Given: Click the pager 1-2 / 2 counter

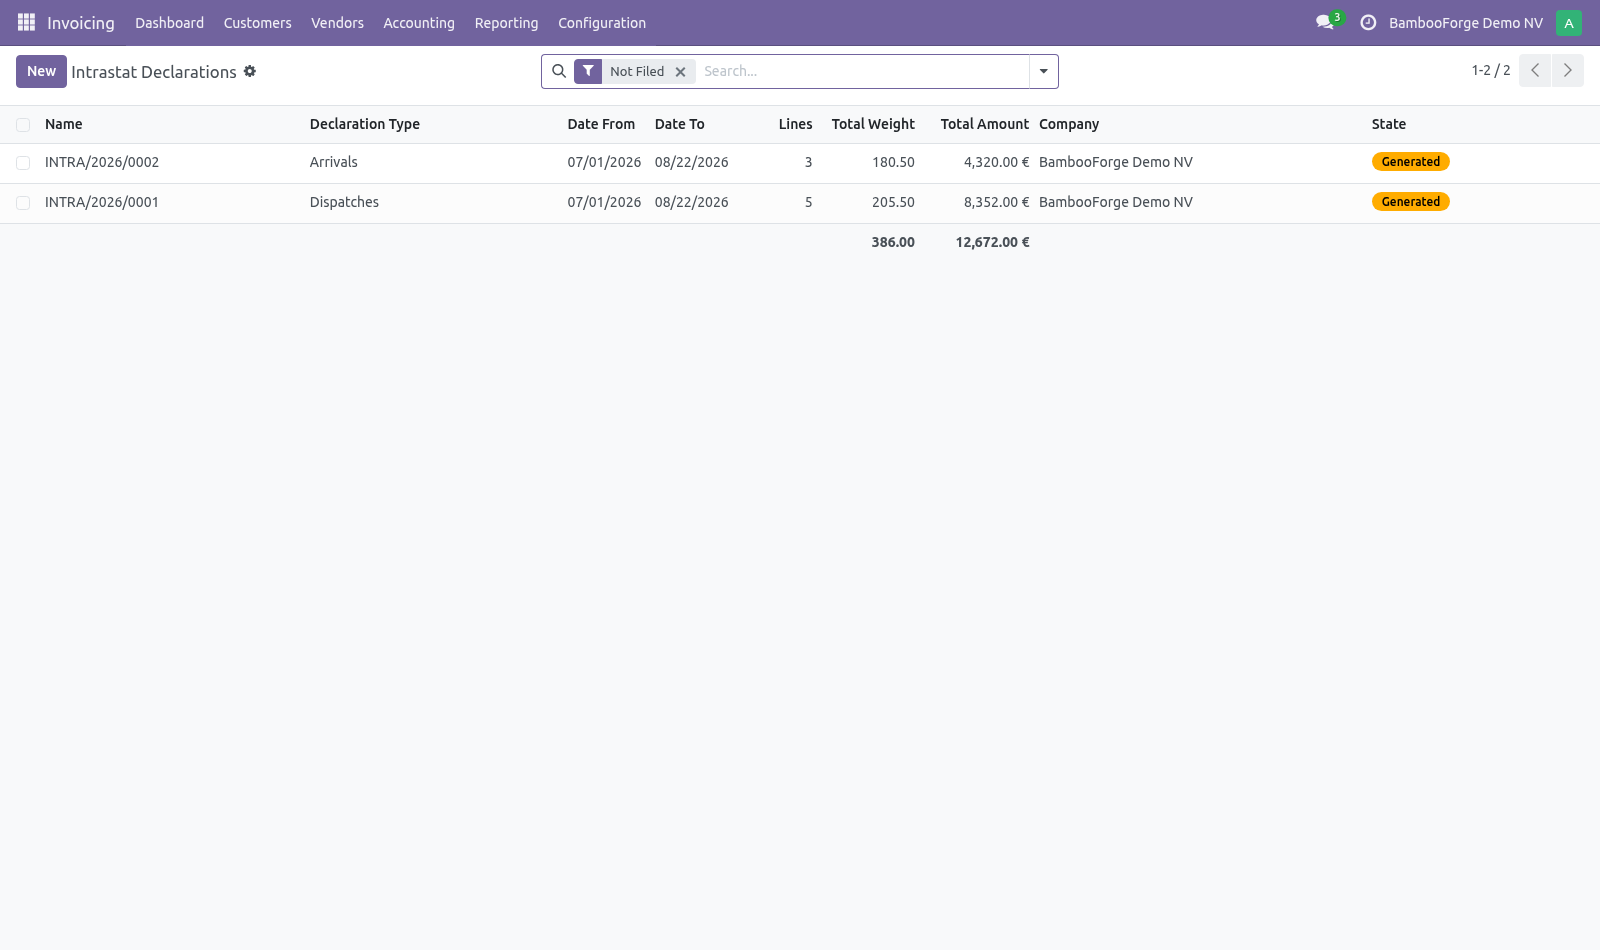Looking at the screenshot, I should (1490, 70).
